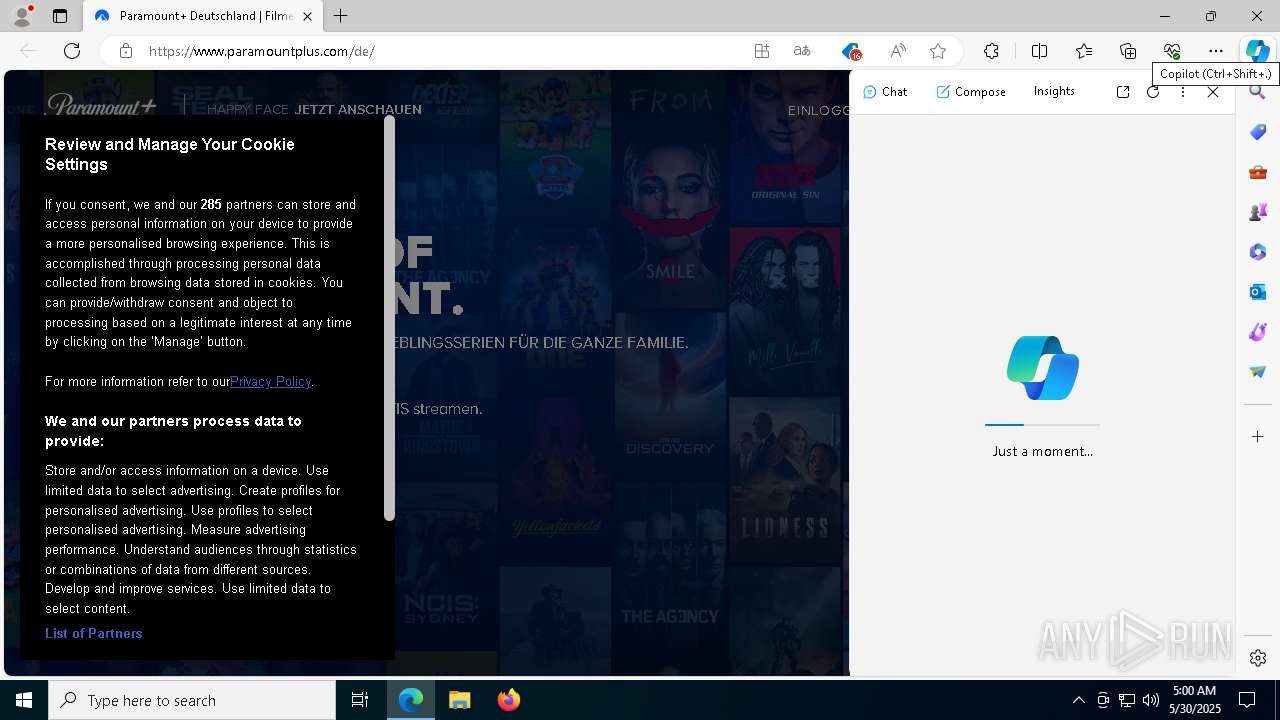1280x720 pixels.
Task: Click the taskbar search box
Action: (x=192, y=700)
